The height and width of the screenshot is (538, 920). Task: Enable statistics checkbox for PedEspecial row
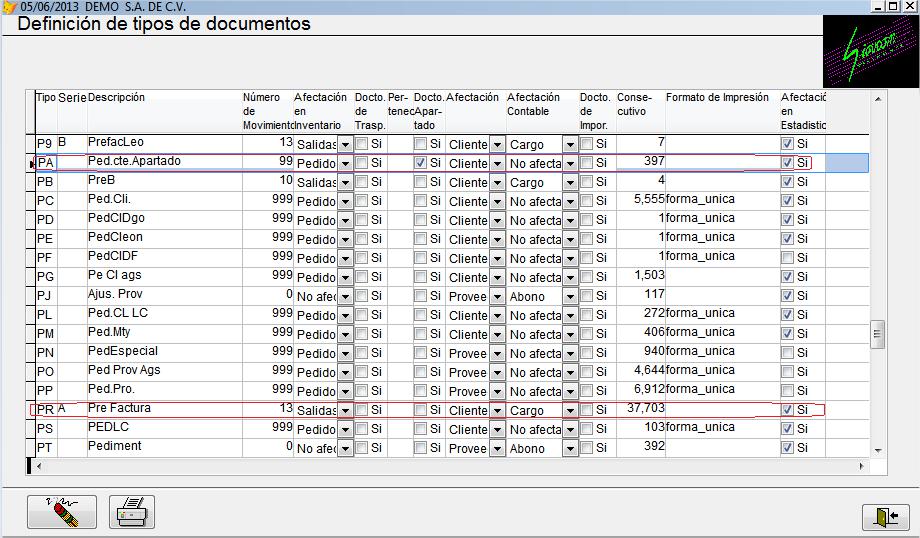coord(787,353)
